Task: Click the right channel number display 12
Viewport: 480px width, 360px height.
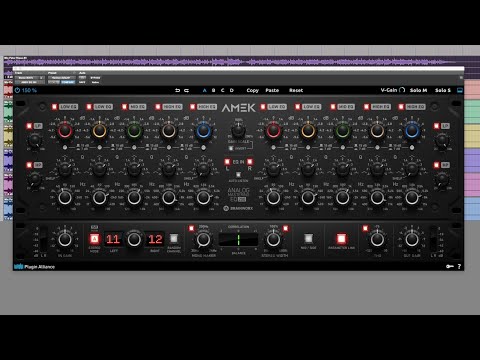Action: coord(155,239)
